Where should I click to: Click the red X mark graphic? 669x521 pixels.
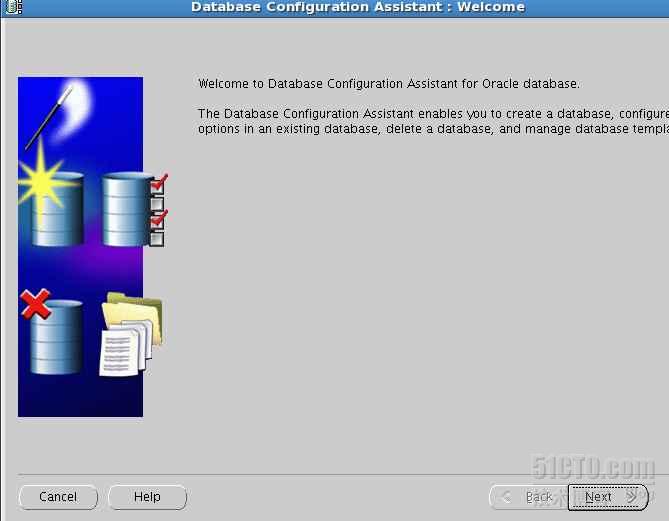(x=35, y=304)
